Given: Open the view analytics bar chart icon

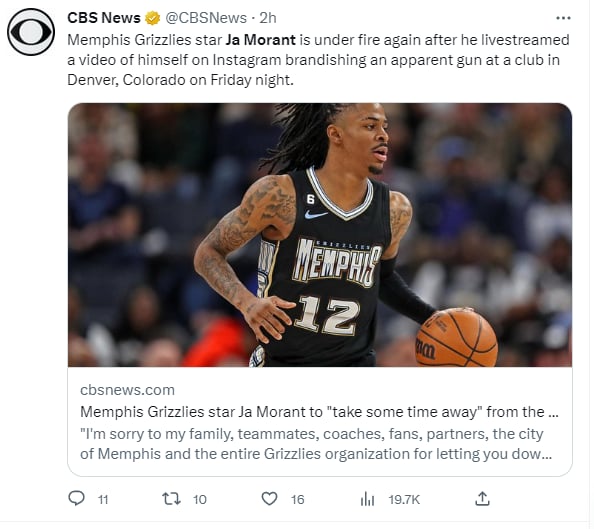Looking at the screenshot, I should point(367,499).
